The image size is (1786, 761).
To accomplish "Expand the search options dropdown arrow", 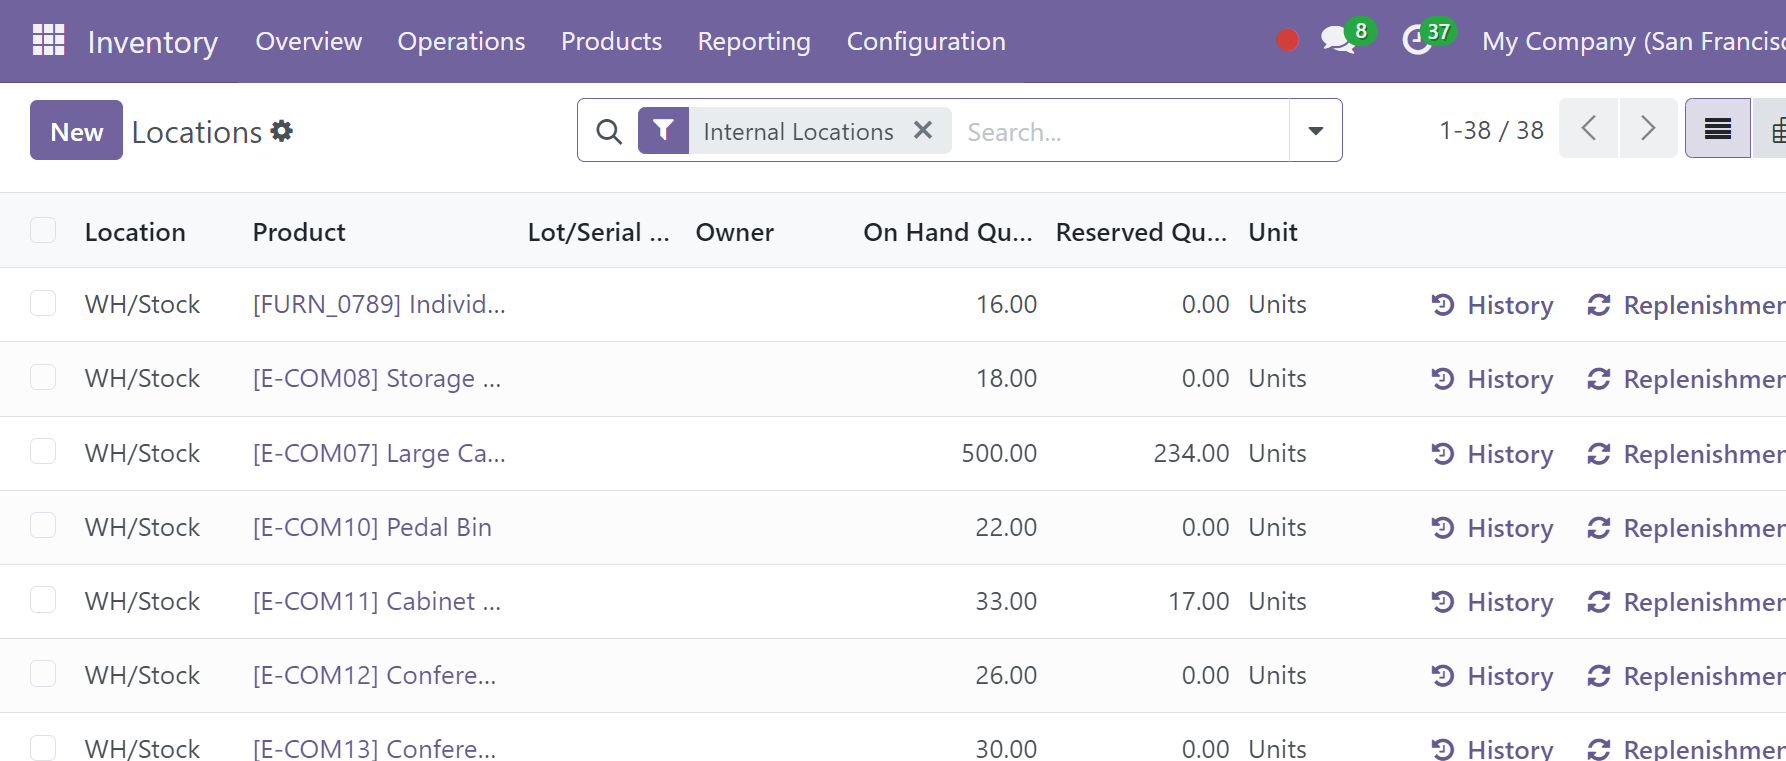I will point(1316,130).
